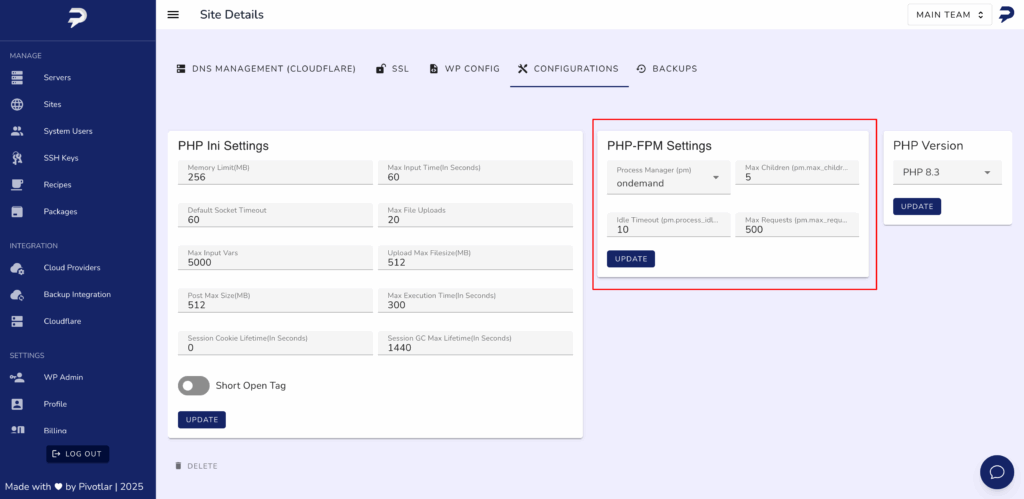Open the PHP 8.3 version dropdown
Screen dimensions: 1024x499
947,172
